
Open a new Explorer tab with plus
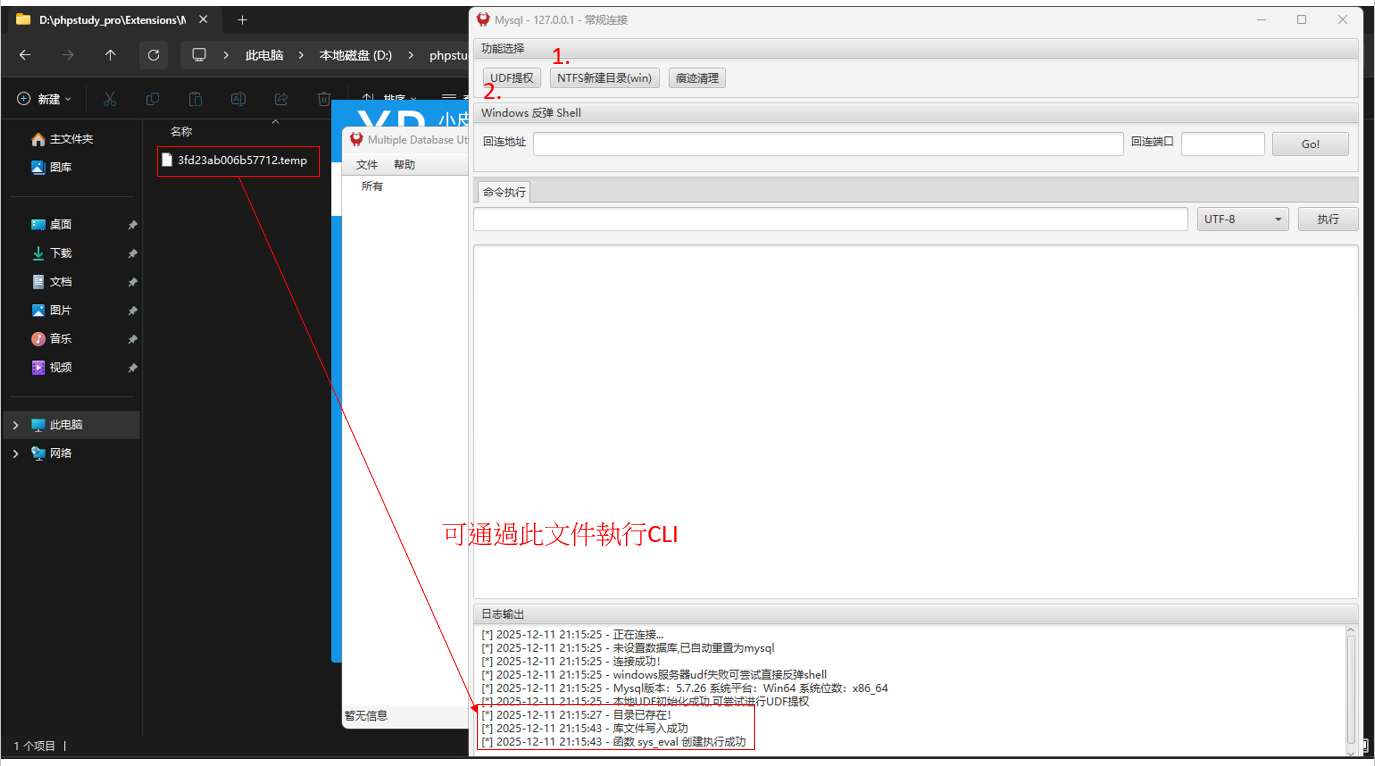click(242, 20)
